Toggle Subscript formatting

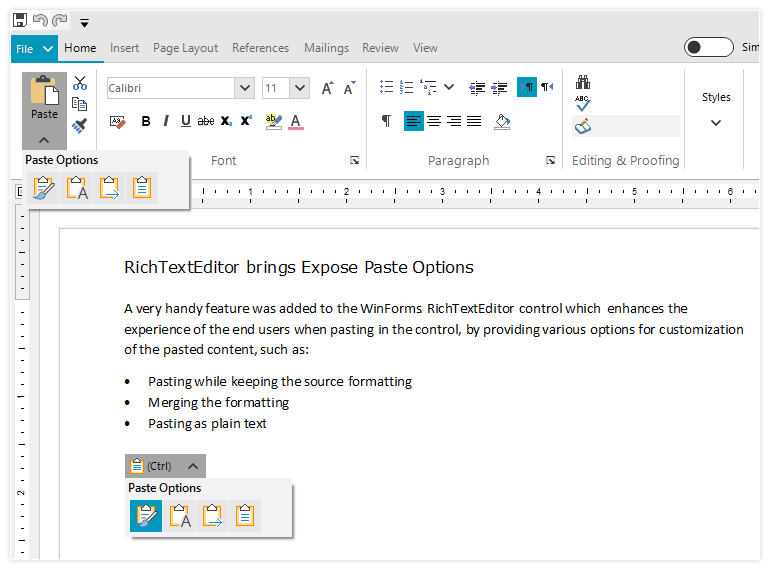(x=226, y=121)
